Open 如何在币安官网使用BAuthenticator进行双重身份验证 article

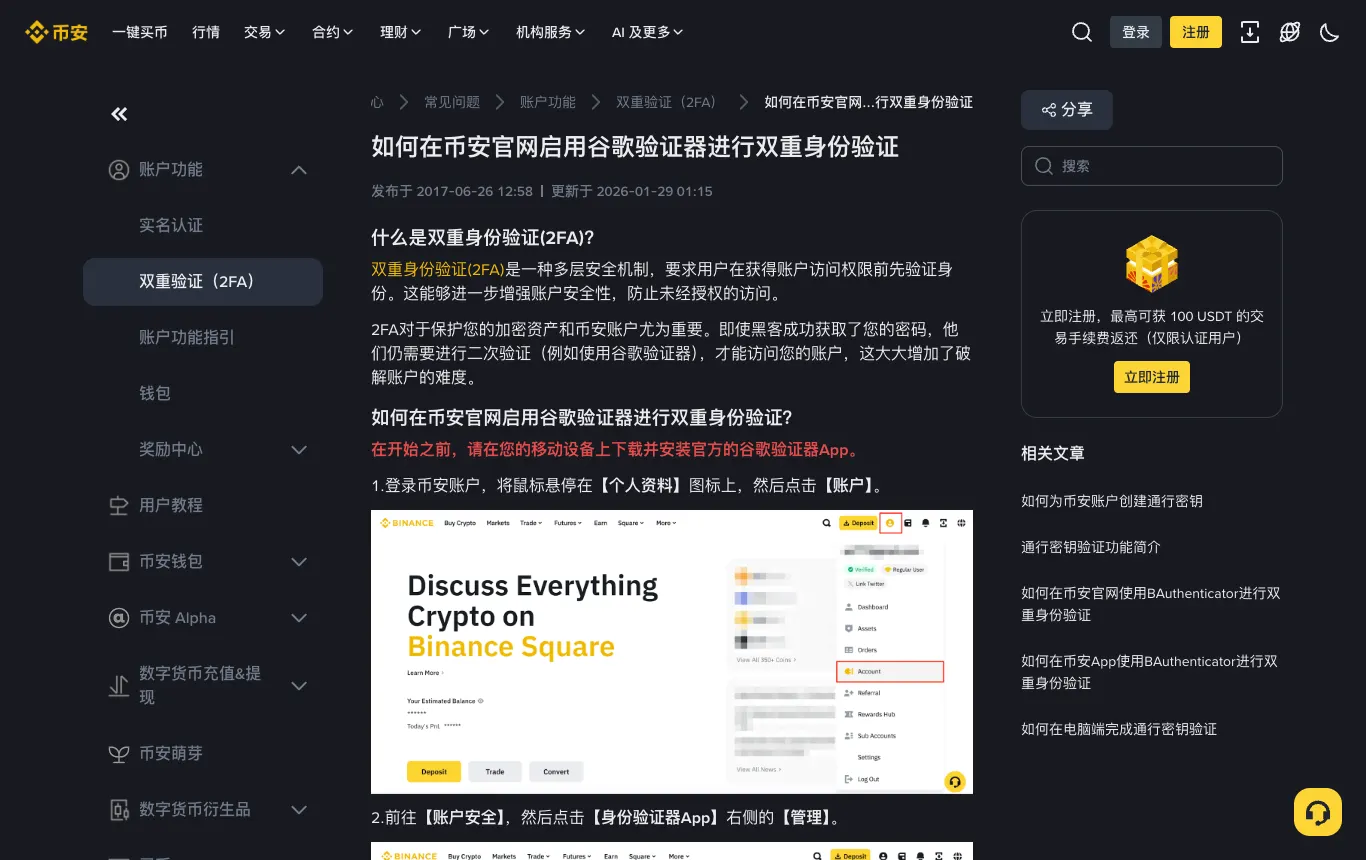(1151, 604)
